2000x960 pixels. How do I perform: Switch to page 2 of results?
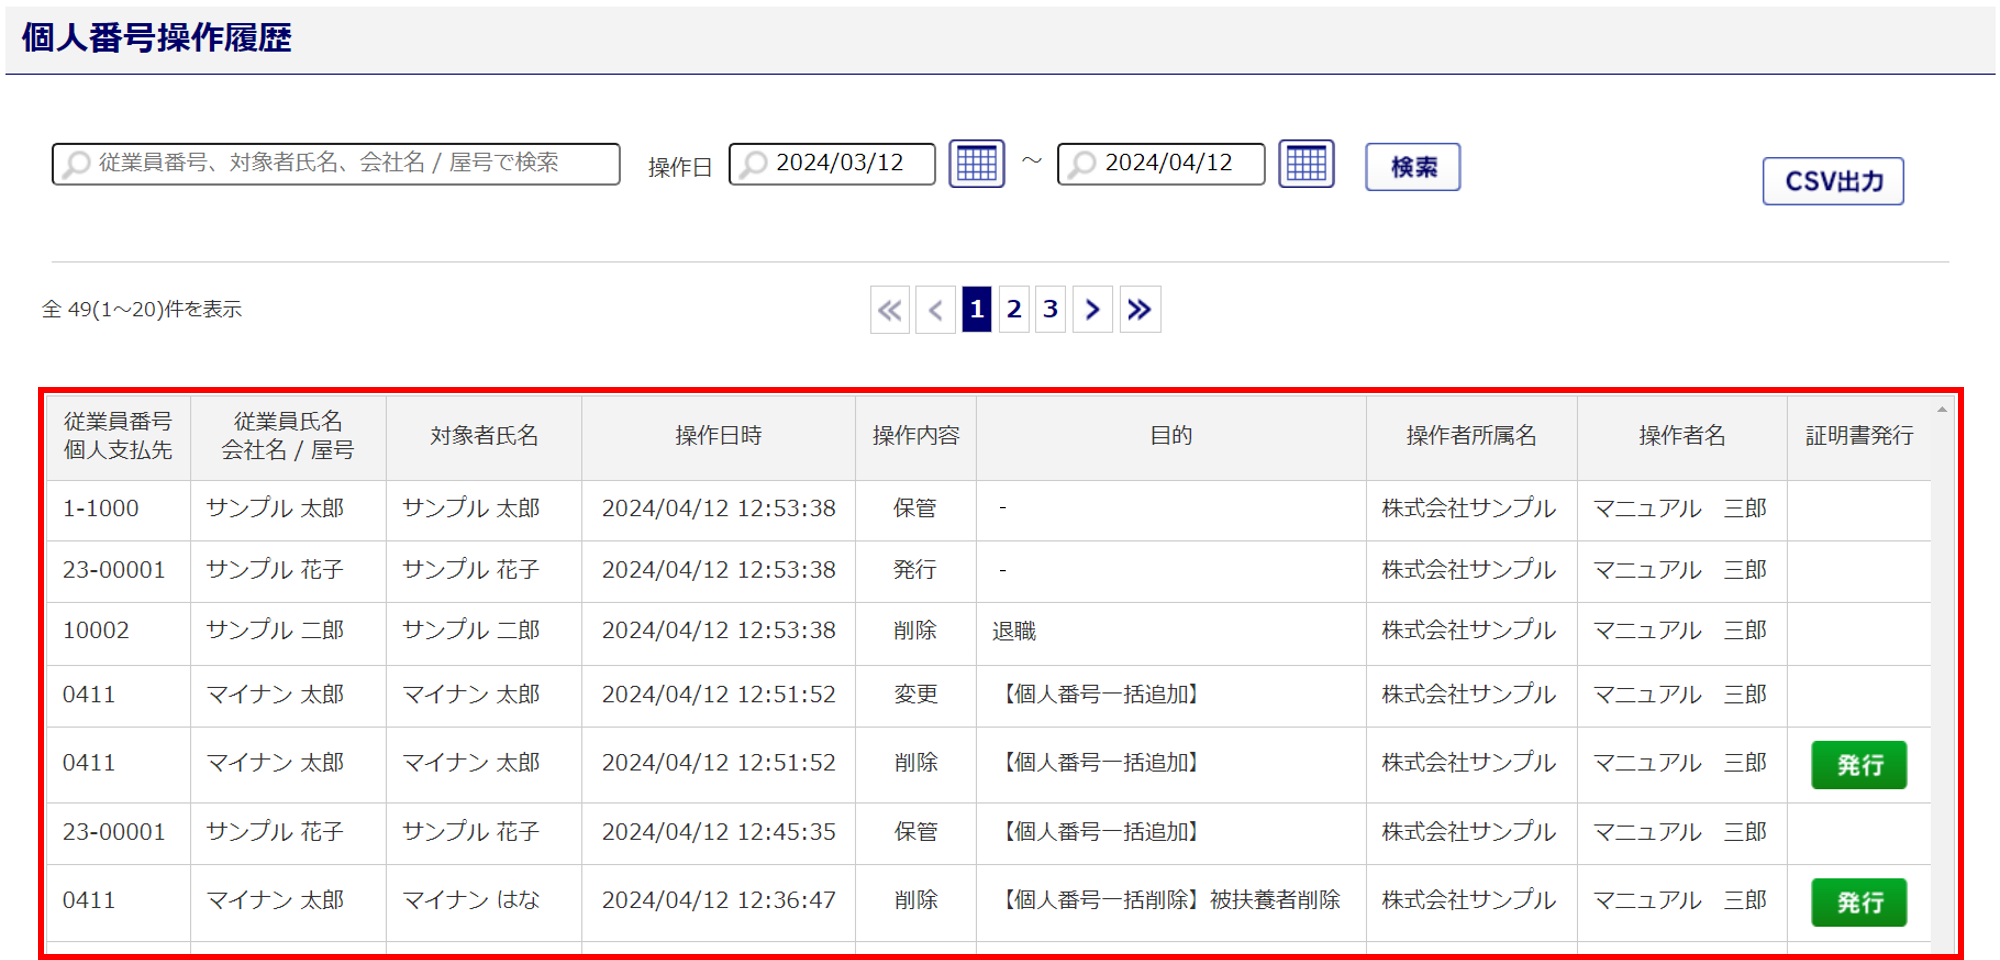[x=1014, y=310]
